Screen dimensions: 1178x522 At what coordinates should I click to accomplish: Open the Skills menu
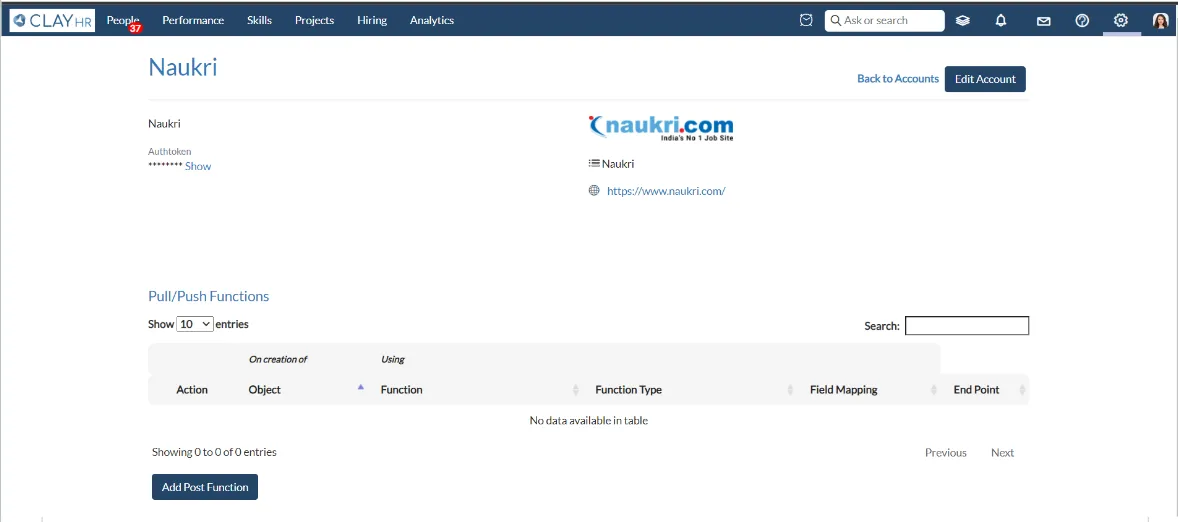259,20
